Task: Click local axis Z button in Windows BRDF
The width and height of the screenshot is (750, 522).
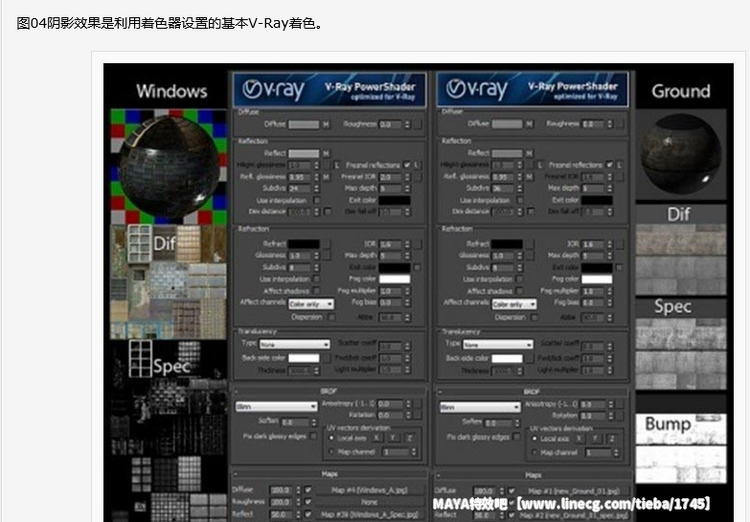Action: (409, 438)
